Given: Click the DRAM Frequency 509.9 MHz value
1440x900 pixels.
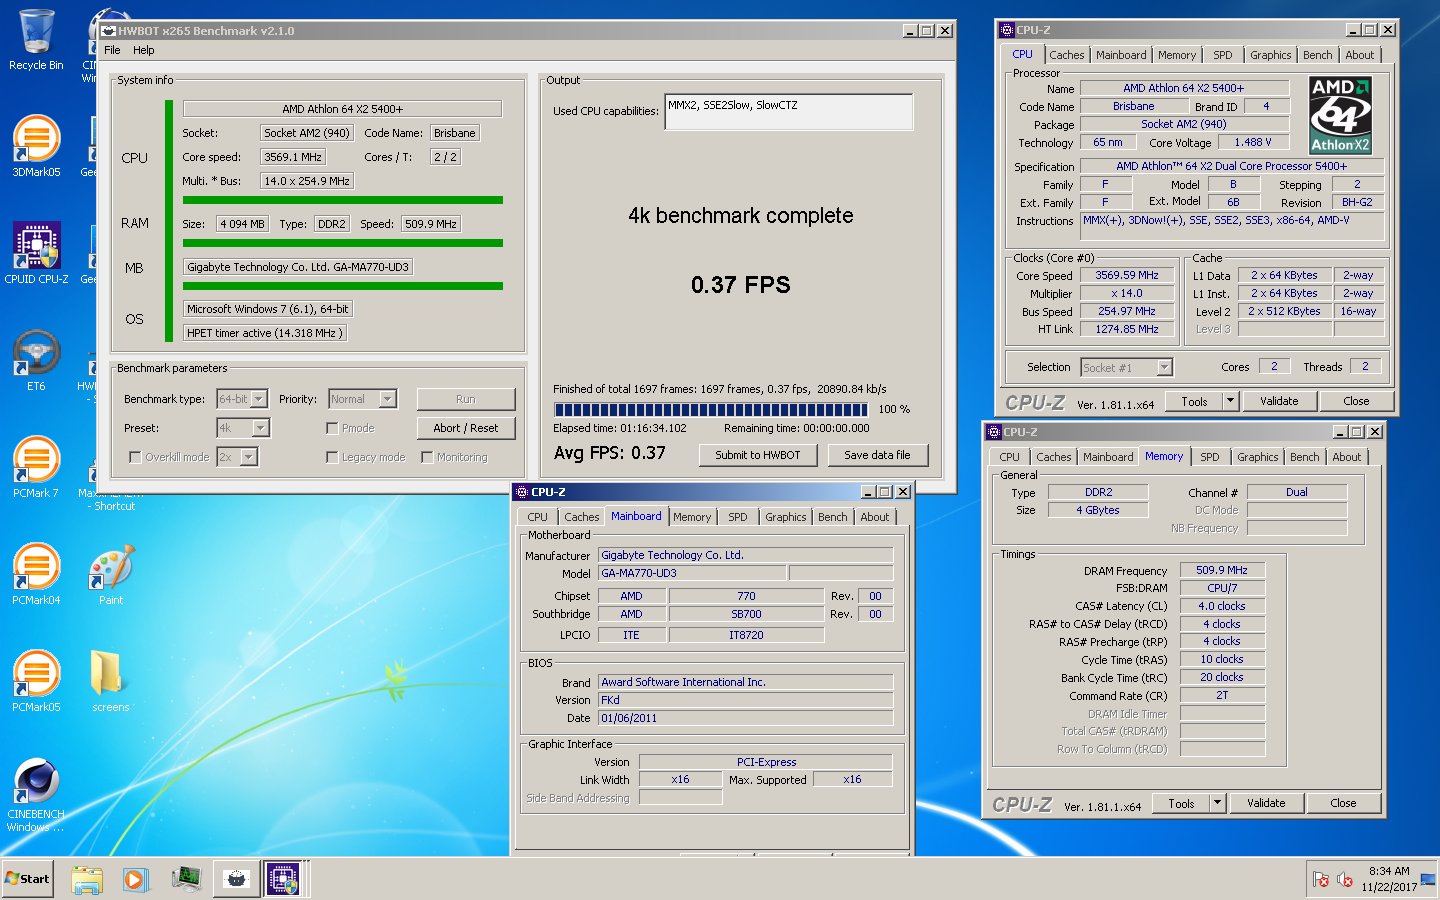Looking at the screenshot, I should (x=1222, y=570).
